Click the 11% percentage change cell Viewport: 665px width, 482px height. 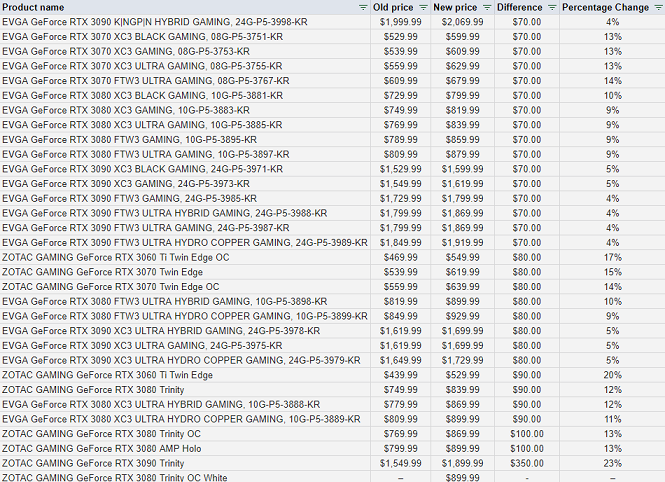pyautogui.click(x=612, y=419)
